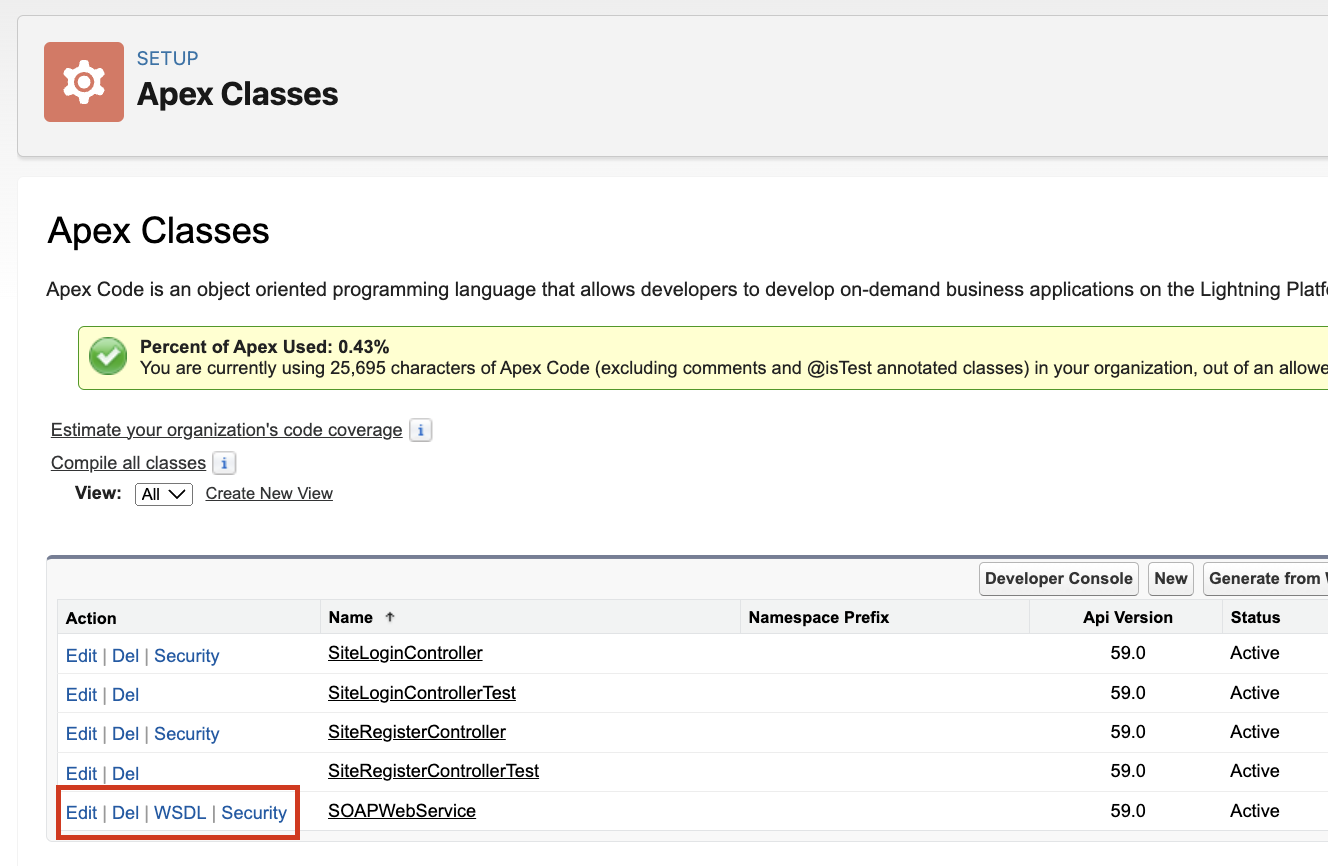Open the View dropdown set to All
The height and width of the screenshot is (866, 1328).
(x=164, y=494)
